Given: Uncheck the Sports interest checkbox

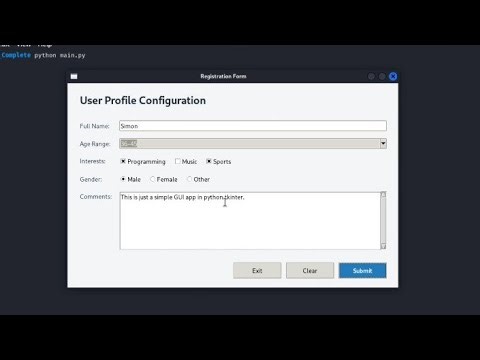Looking at the screenshot, I should click(x=209, y=161).
